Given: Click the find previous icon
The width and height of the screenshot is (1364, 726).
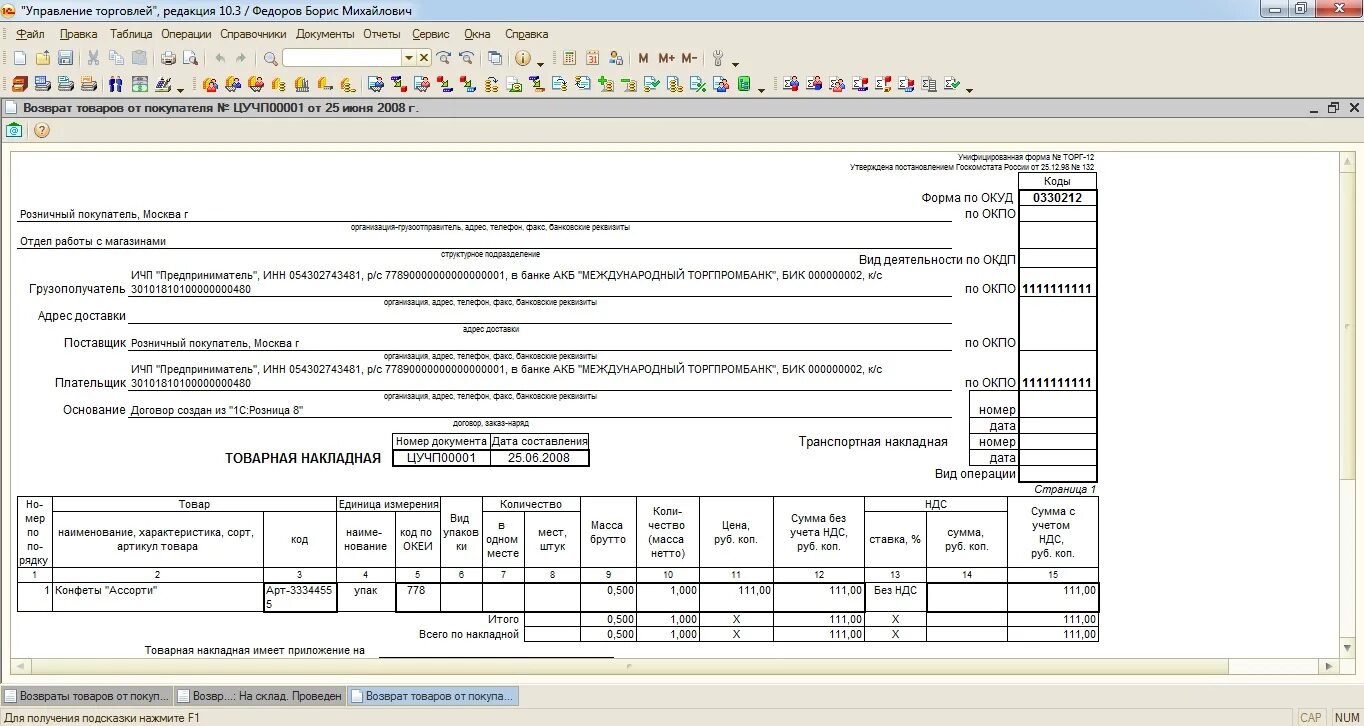Looking at the screenshot, I should point(467,59).
